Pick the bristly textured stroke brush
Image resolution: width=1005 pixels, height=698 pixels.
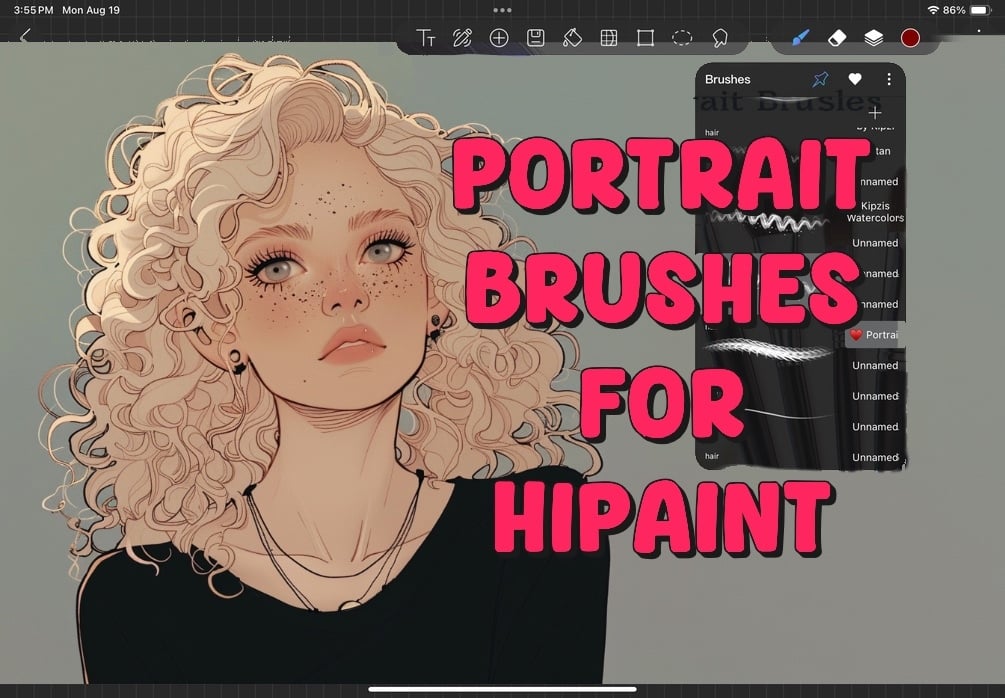coord(768,349)
